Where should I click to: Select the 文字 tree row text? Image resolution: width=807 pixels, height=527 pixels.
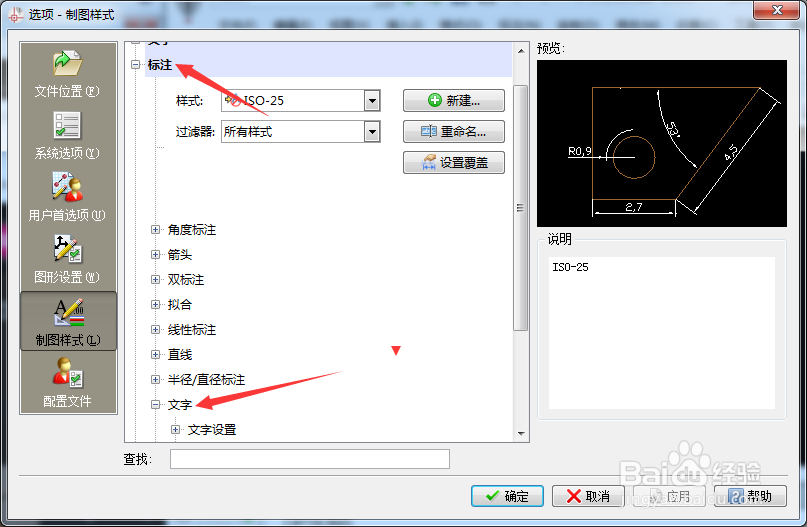[x=180, y=405]
